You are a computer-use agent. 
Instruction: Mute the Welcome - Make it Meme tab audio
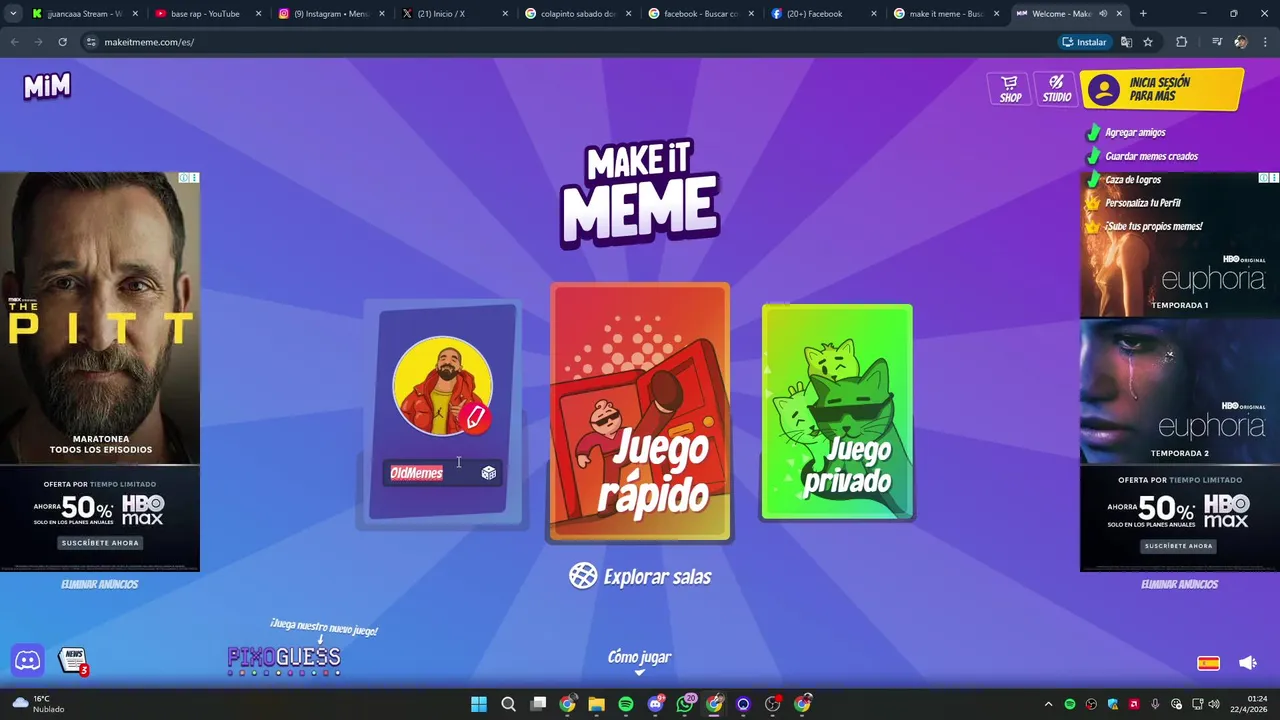(x=1103, y=14)
